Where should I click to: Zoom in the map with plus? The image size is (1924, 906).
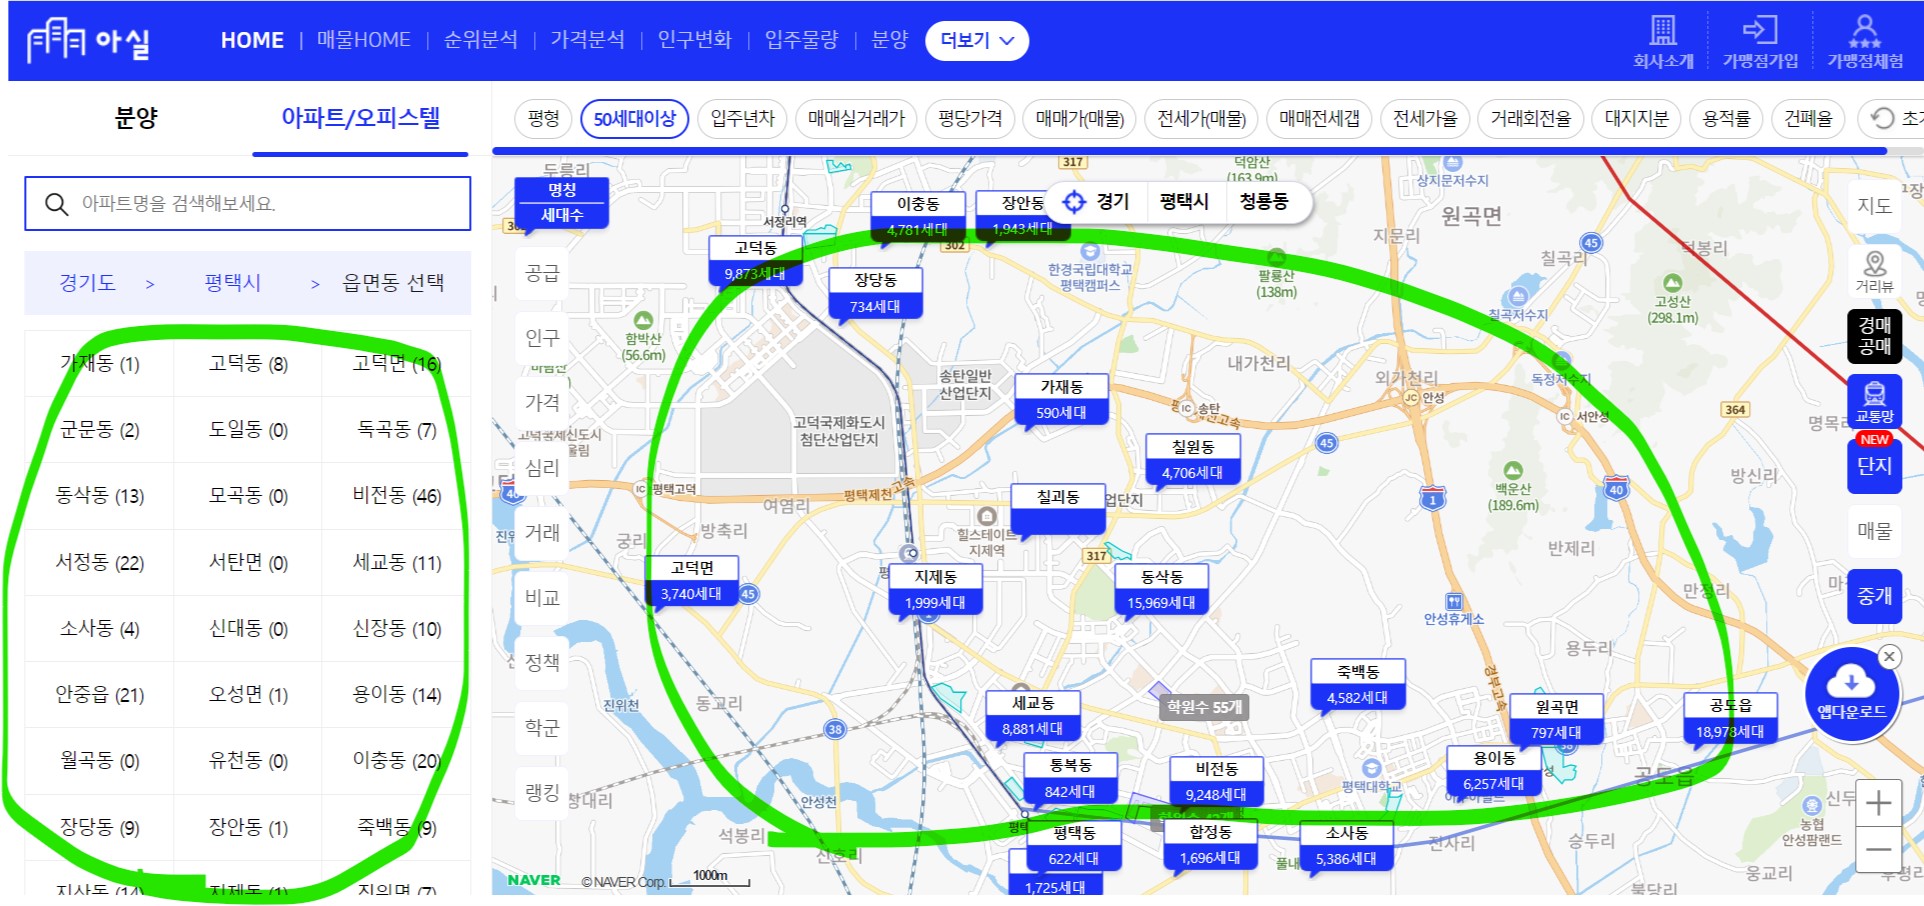(1879, 803)
